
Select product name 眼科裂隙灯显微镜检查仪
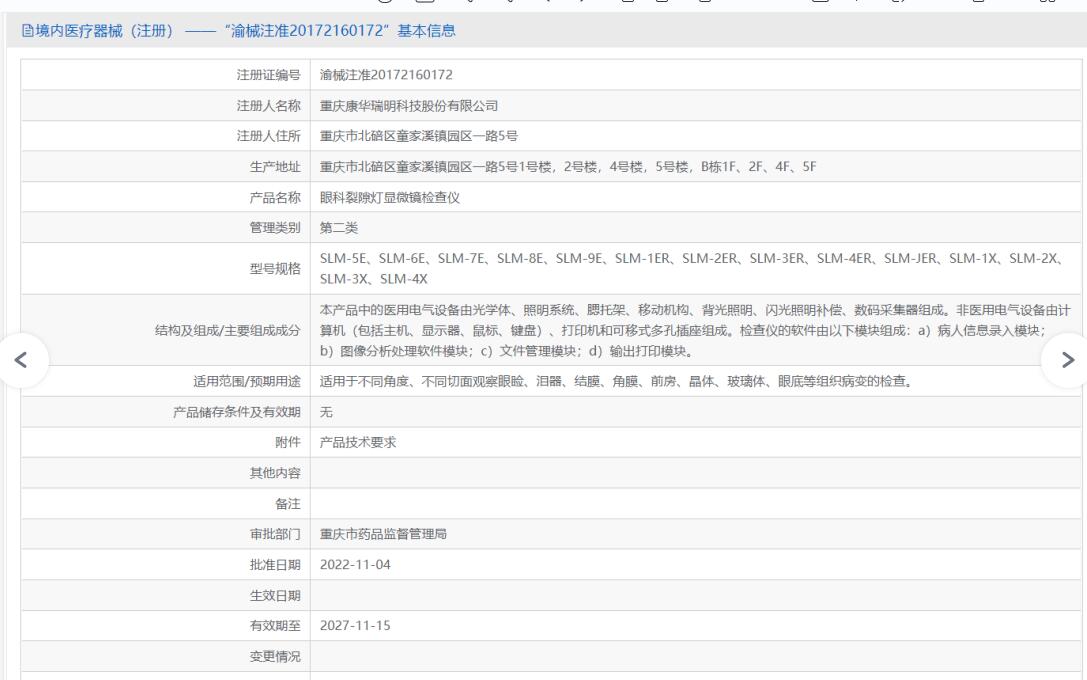(390, 198)
